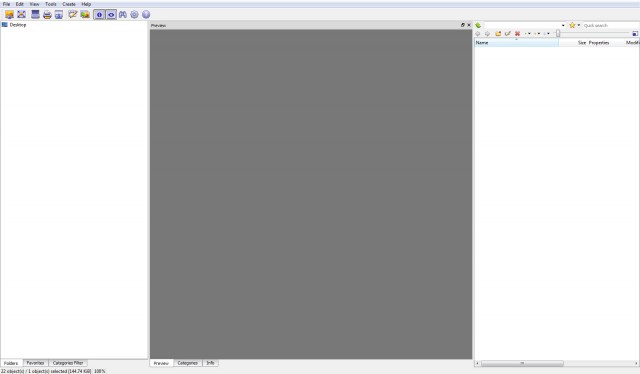640x374 pixels.
Task: Click the round Help icon in the toolbar
Action: 146,15
